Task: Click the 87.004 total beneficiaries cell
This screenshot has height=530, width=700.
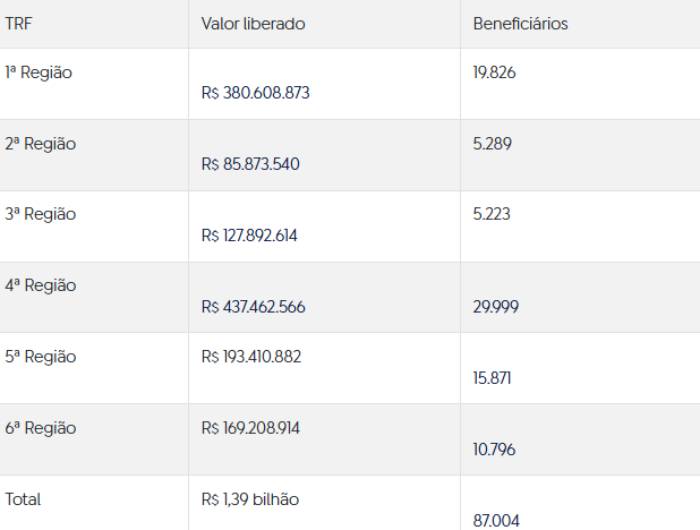Action: coord(496,520)
